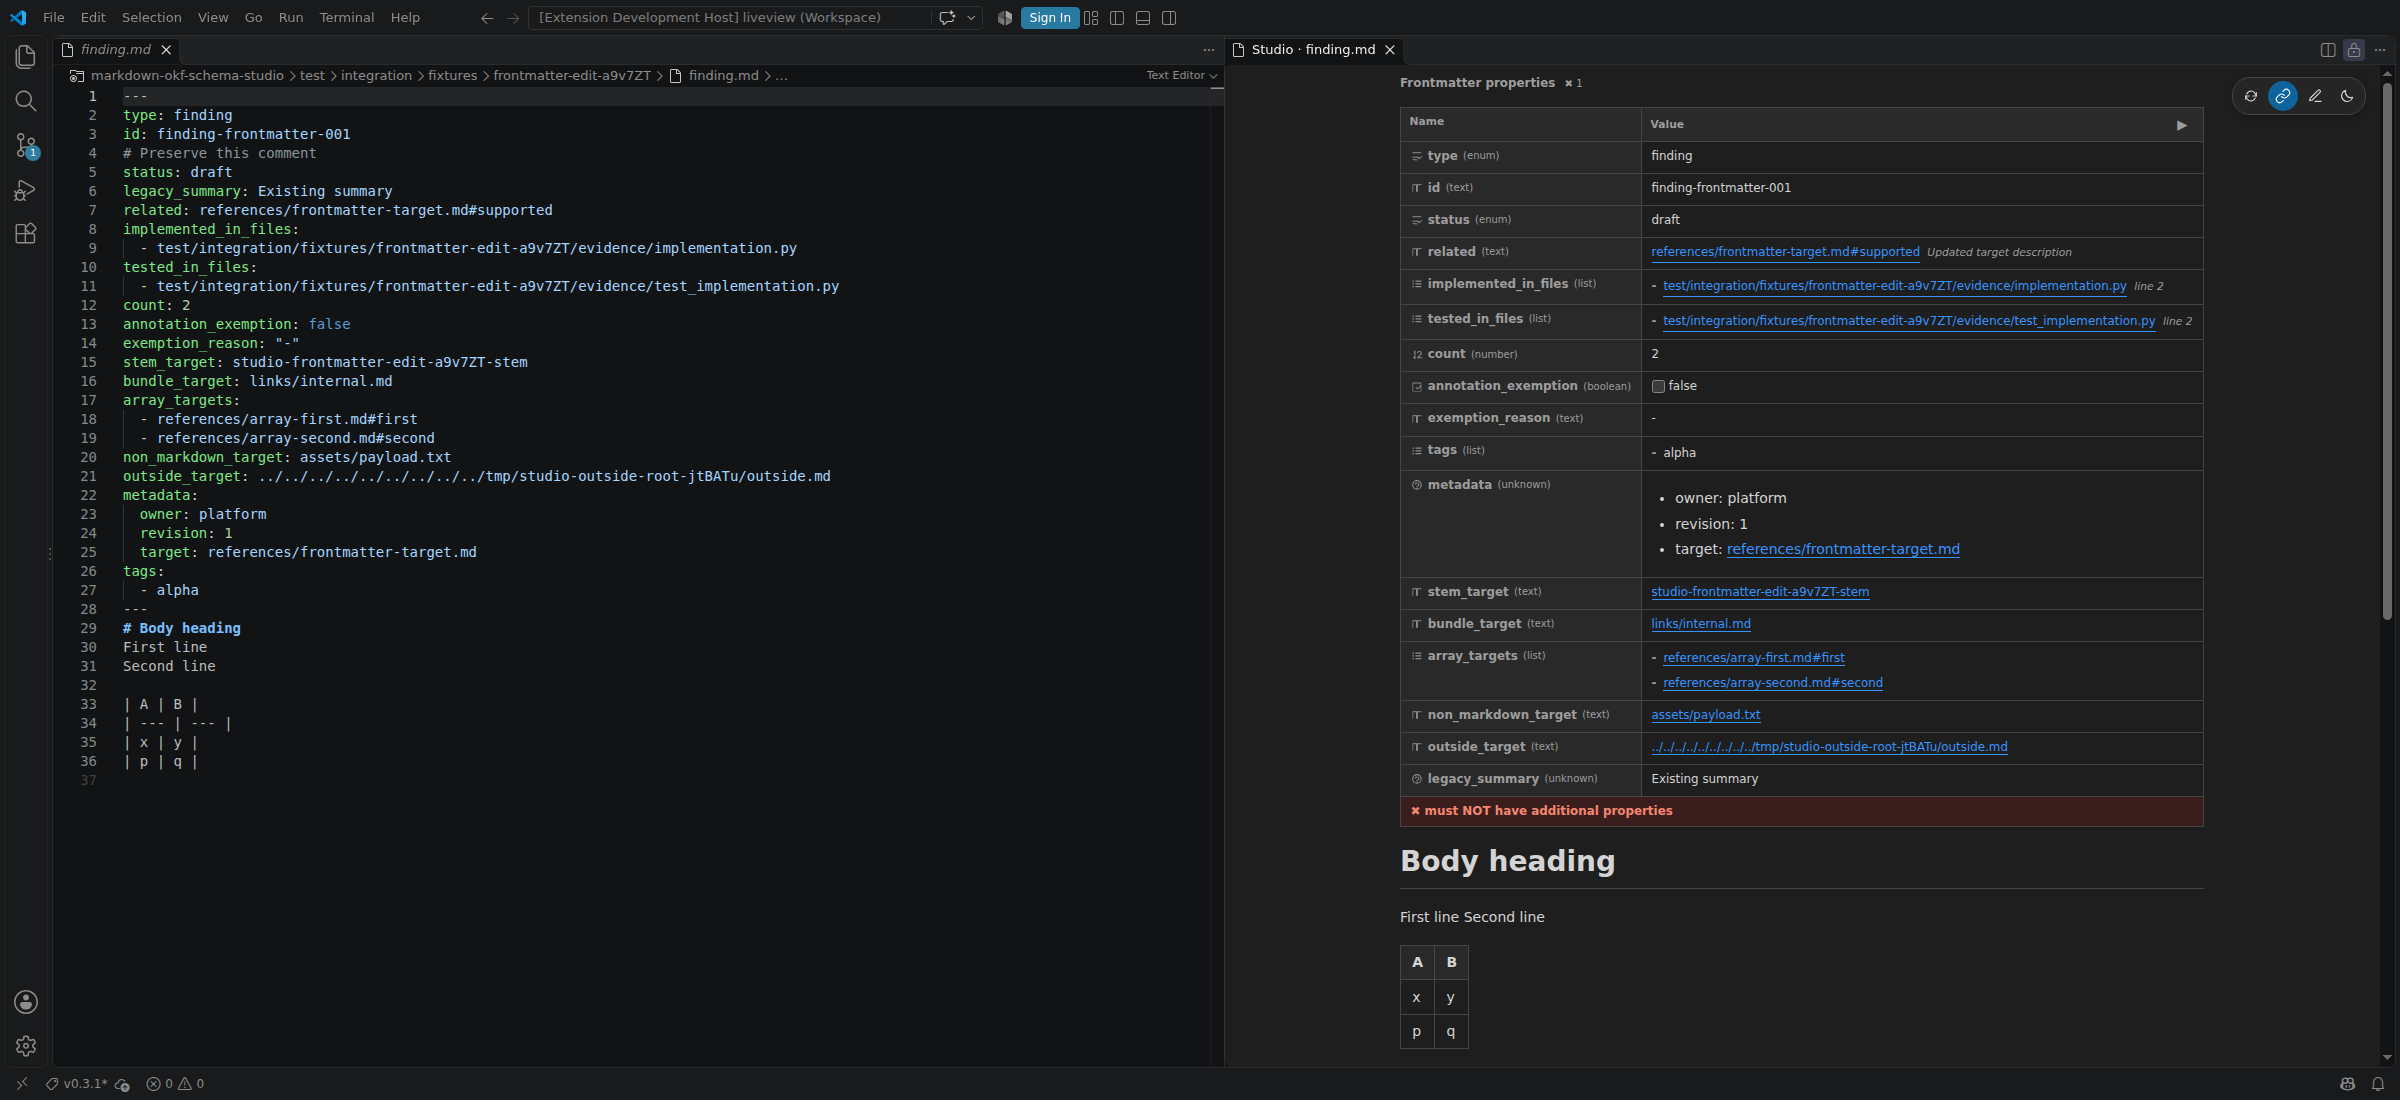Image resolution: width=2400 pixels, height=1100 pixels.
Task: Open the Run and Debug view
Action: [26, 189]
